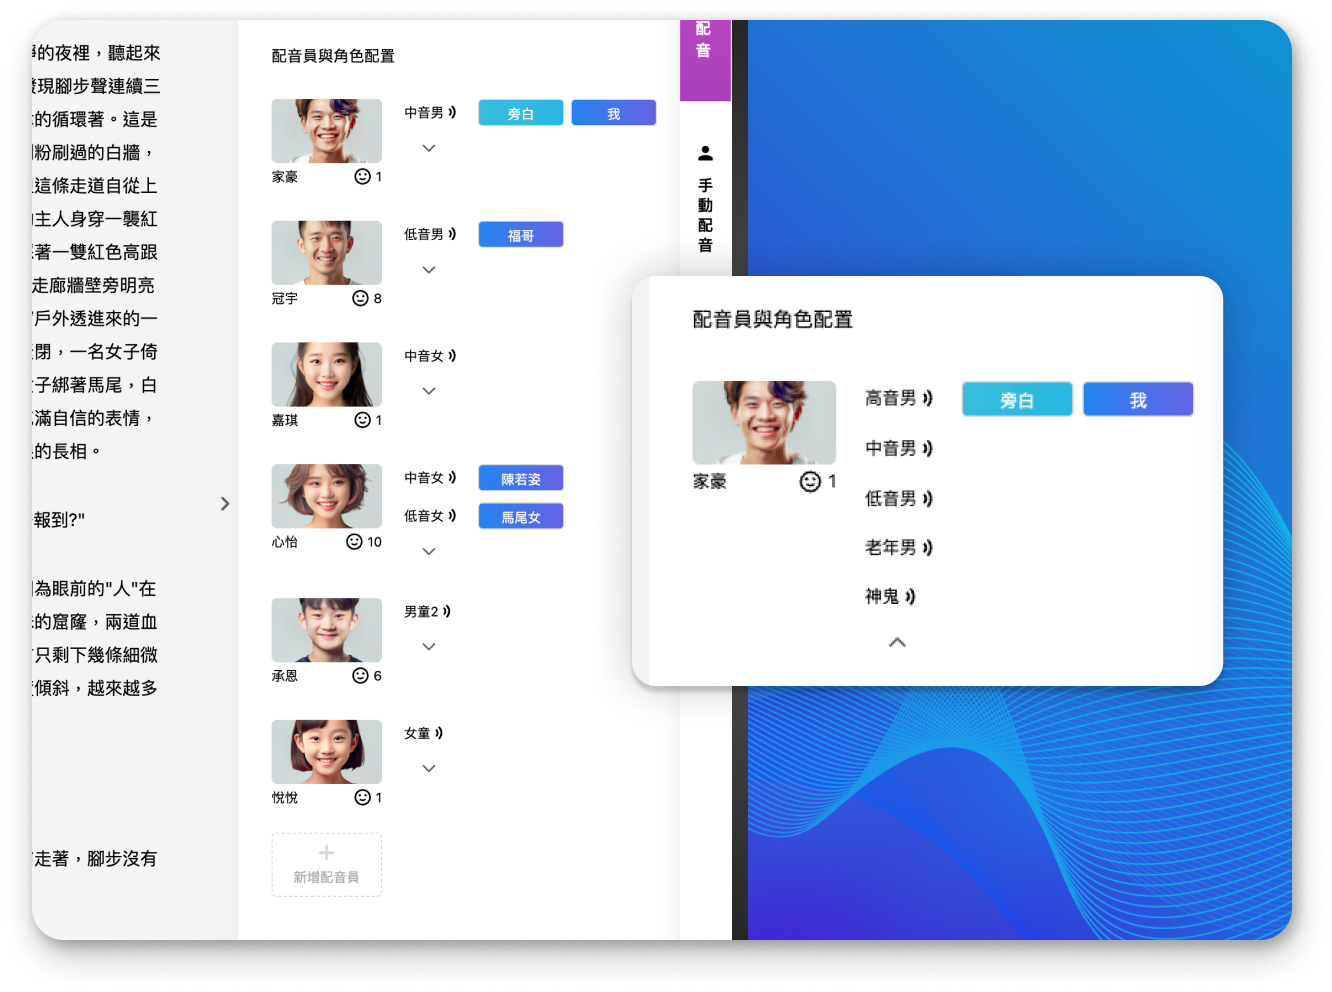This screenshot has width=1332, height=992.
Task: Play 男童2 voice sample sound icon
Action: tap(447, 611)
